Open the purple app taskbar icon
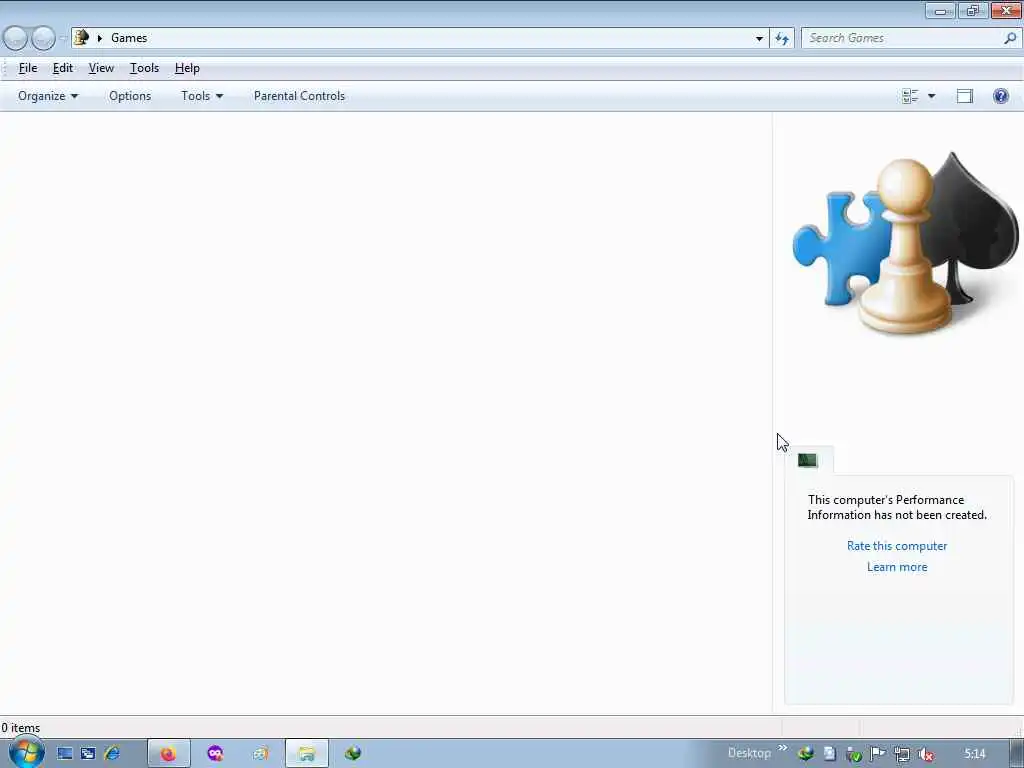The width and height of the screenshot is (1024, 768). pyautogui.click(x=215, y=754)
